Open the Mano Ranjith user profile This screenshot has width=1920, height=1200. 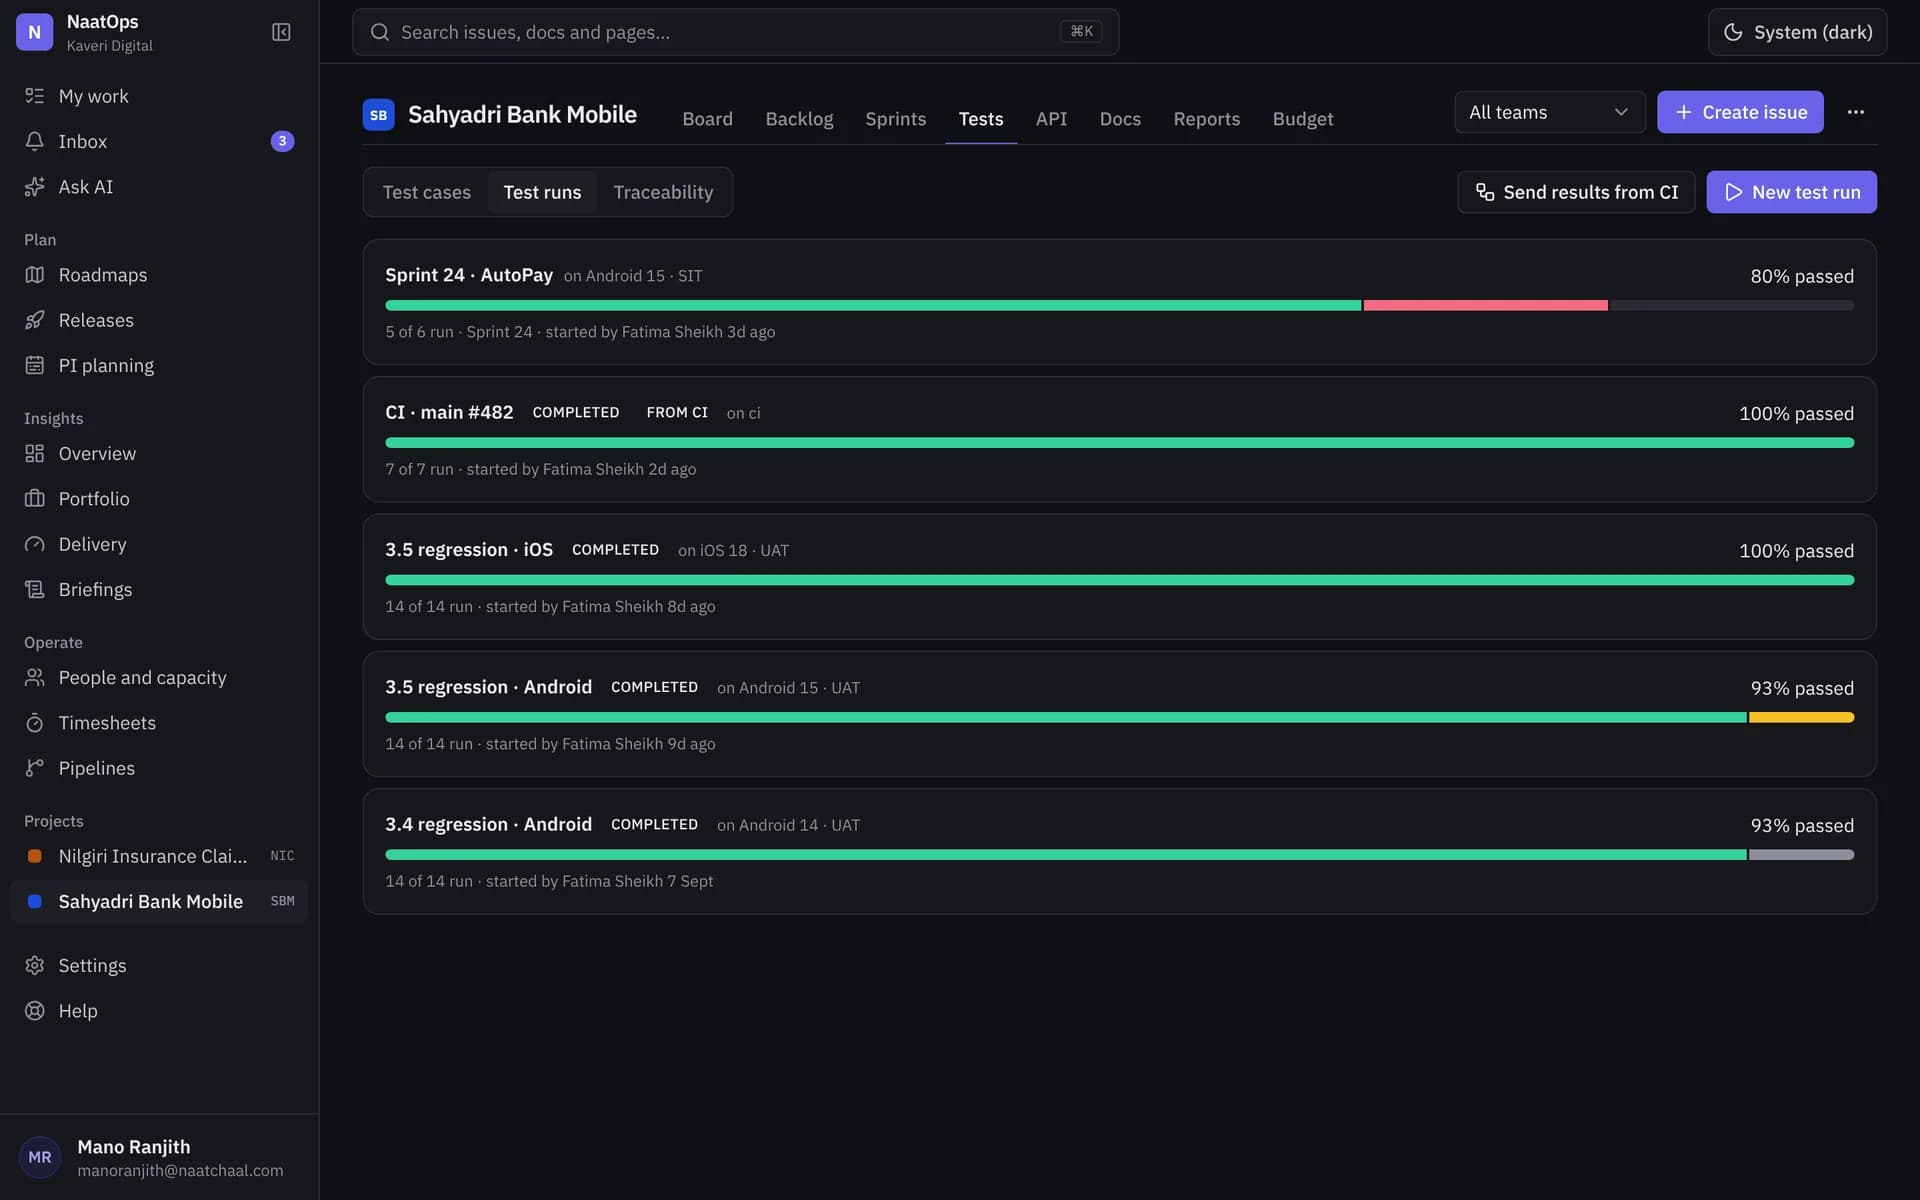[159, 1157]
